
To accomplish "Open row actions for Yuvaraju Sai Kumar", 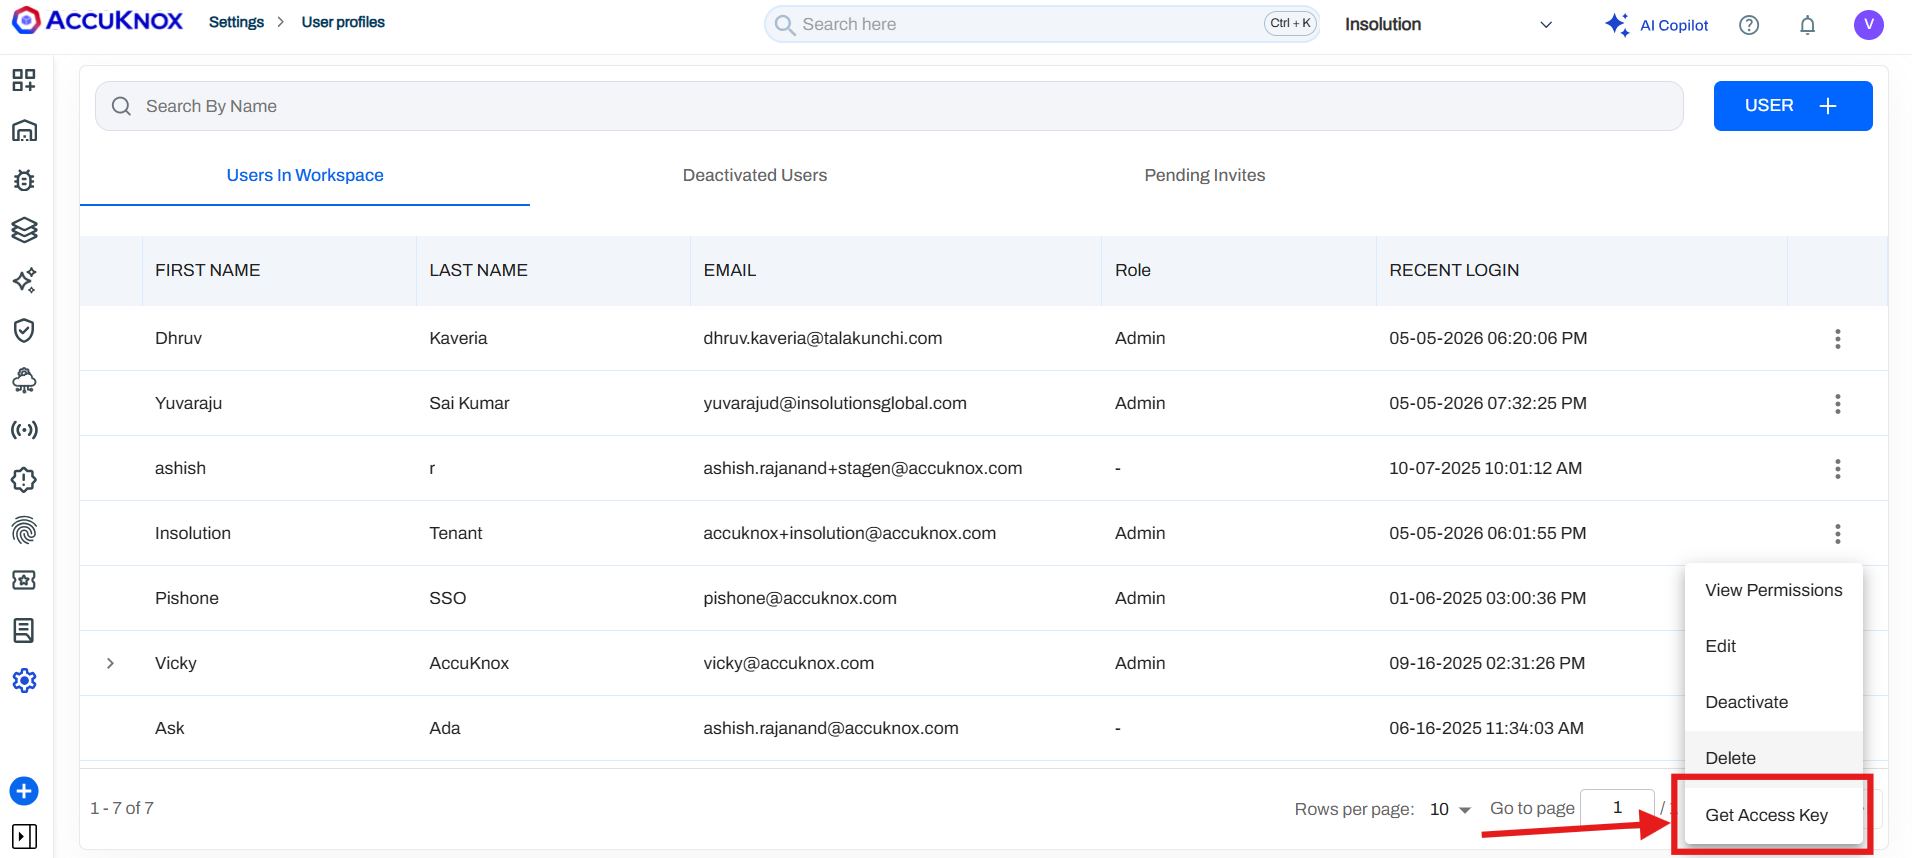I will point(1837,404).
